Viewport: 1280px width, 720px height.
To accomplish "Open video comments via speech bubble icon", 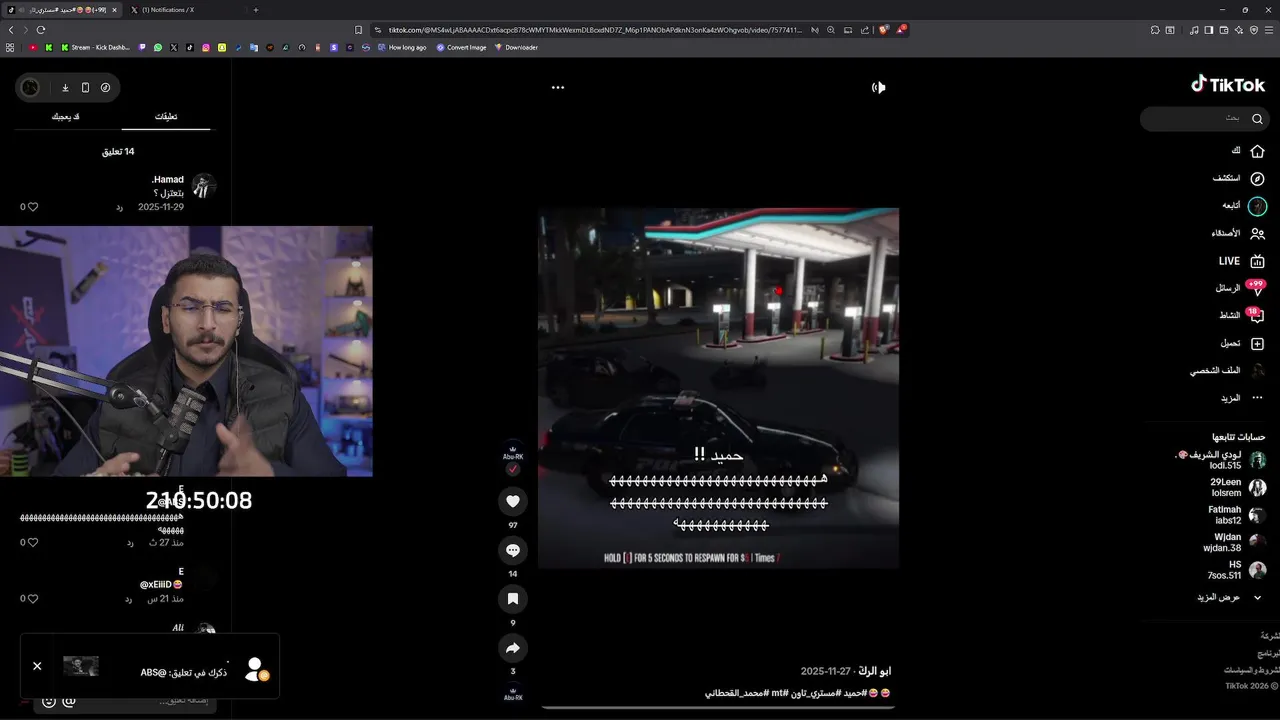I will [x=513, y=550].
